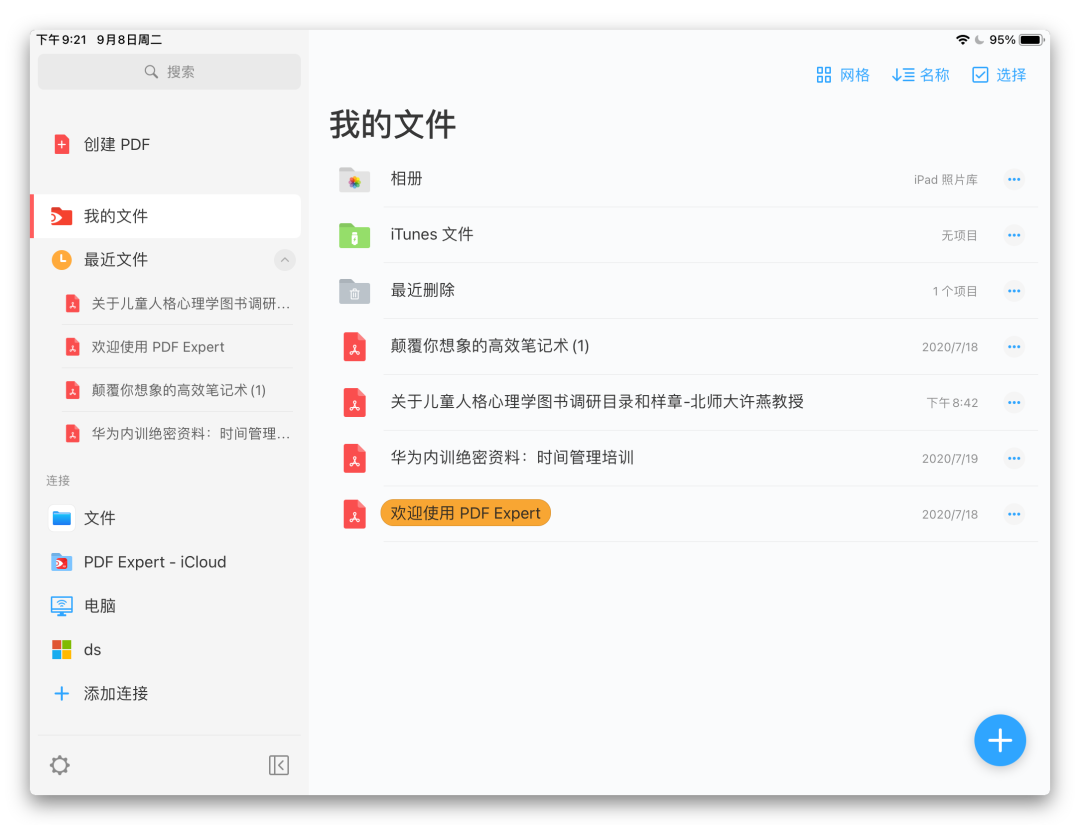Open more options for iTunes 文件 row
Image resolution: width=1080 pixels, height=825 pixels.
(x=1014, y=236)
